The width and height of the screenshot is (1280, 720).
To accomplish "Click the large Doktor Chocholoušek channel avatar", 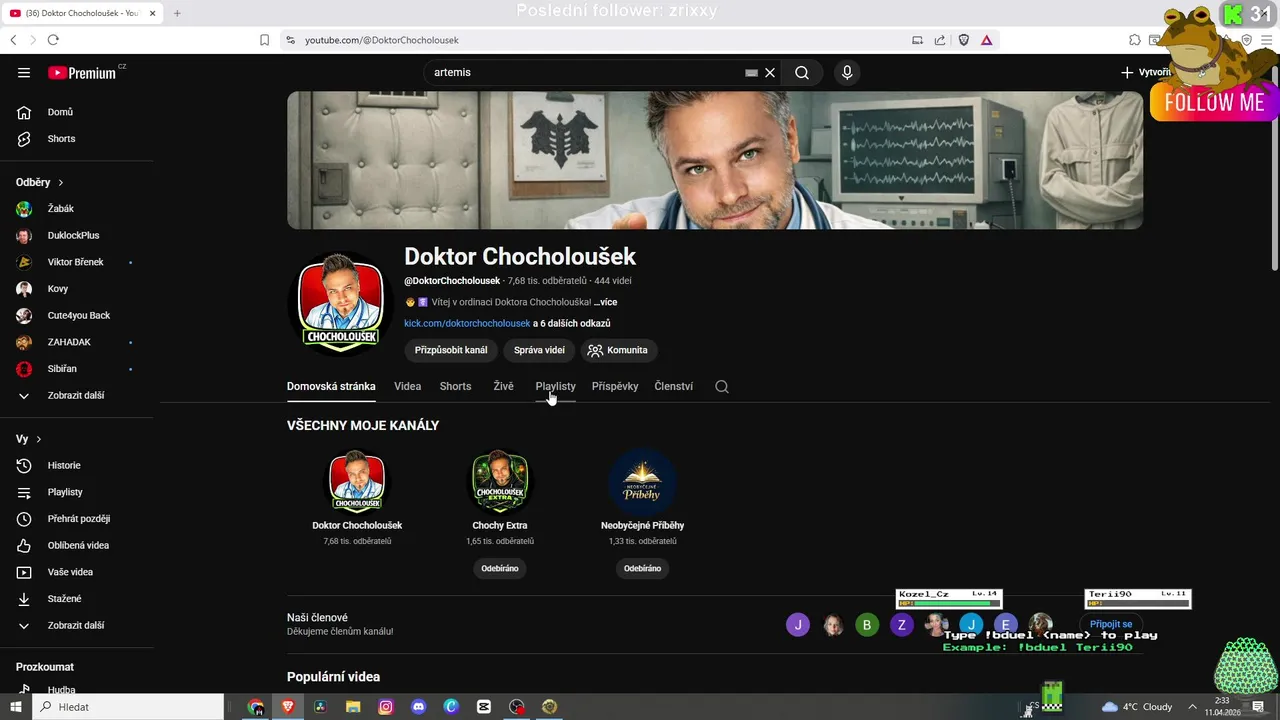I will [340, 304].
